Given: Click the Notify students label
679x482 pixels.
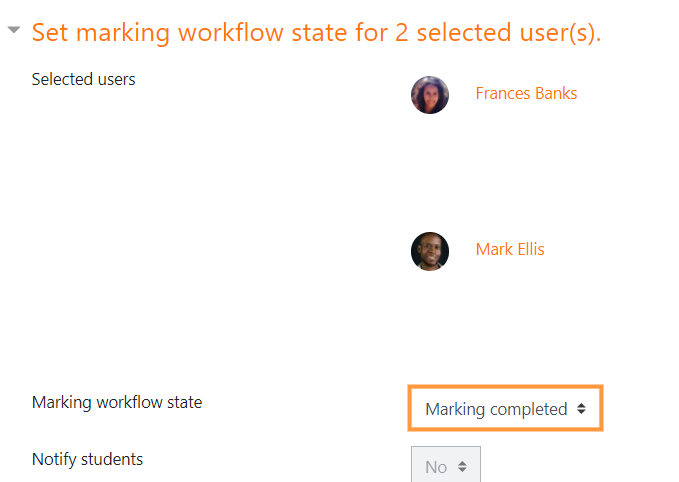Looking at the screenshot, I should point(87,459).
